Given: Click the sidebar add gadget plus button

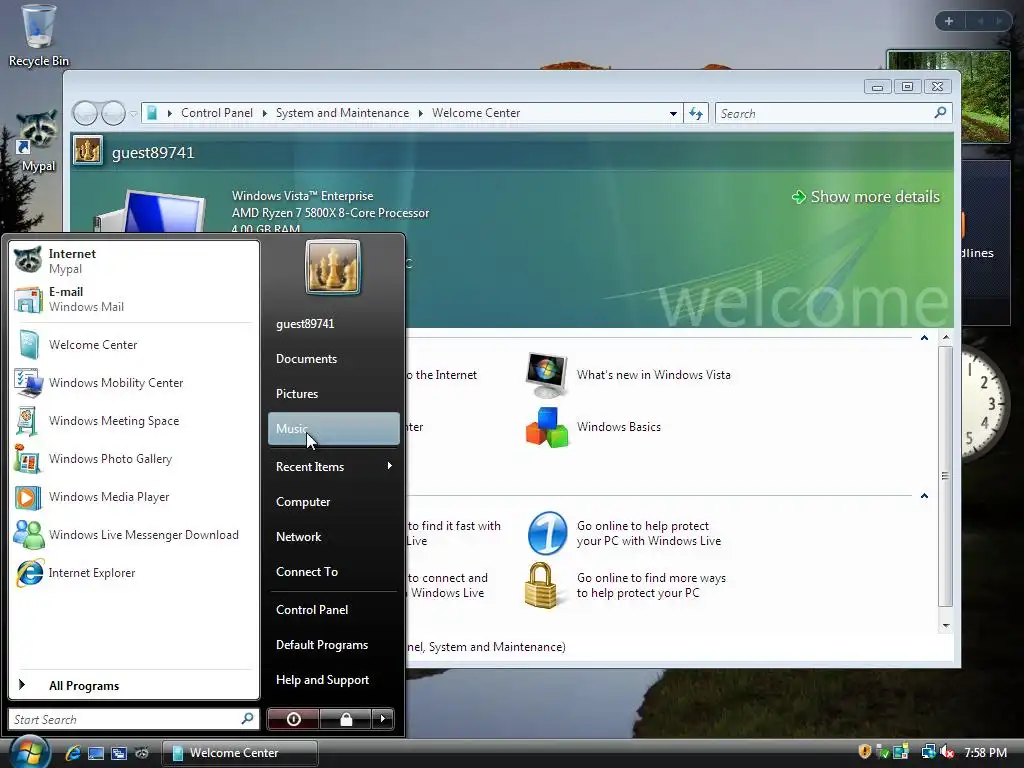Looking at the screenshot, I should click(949, 21).
